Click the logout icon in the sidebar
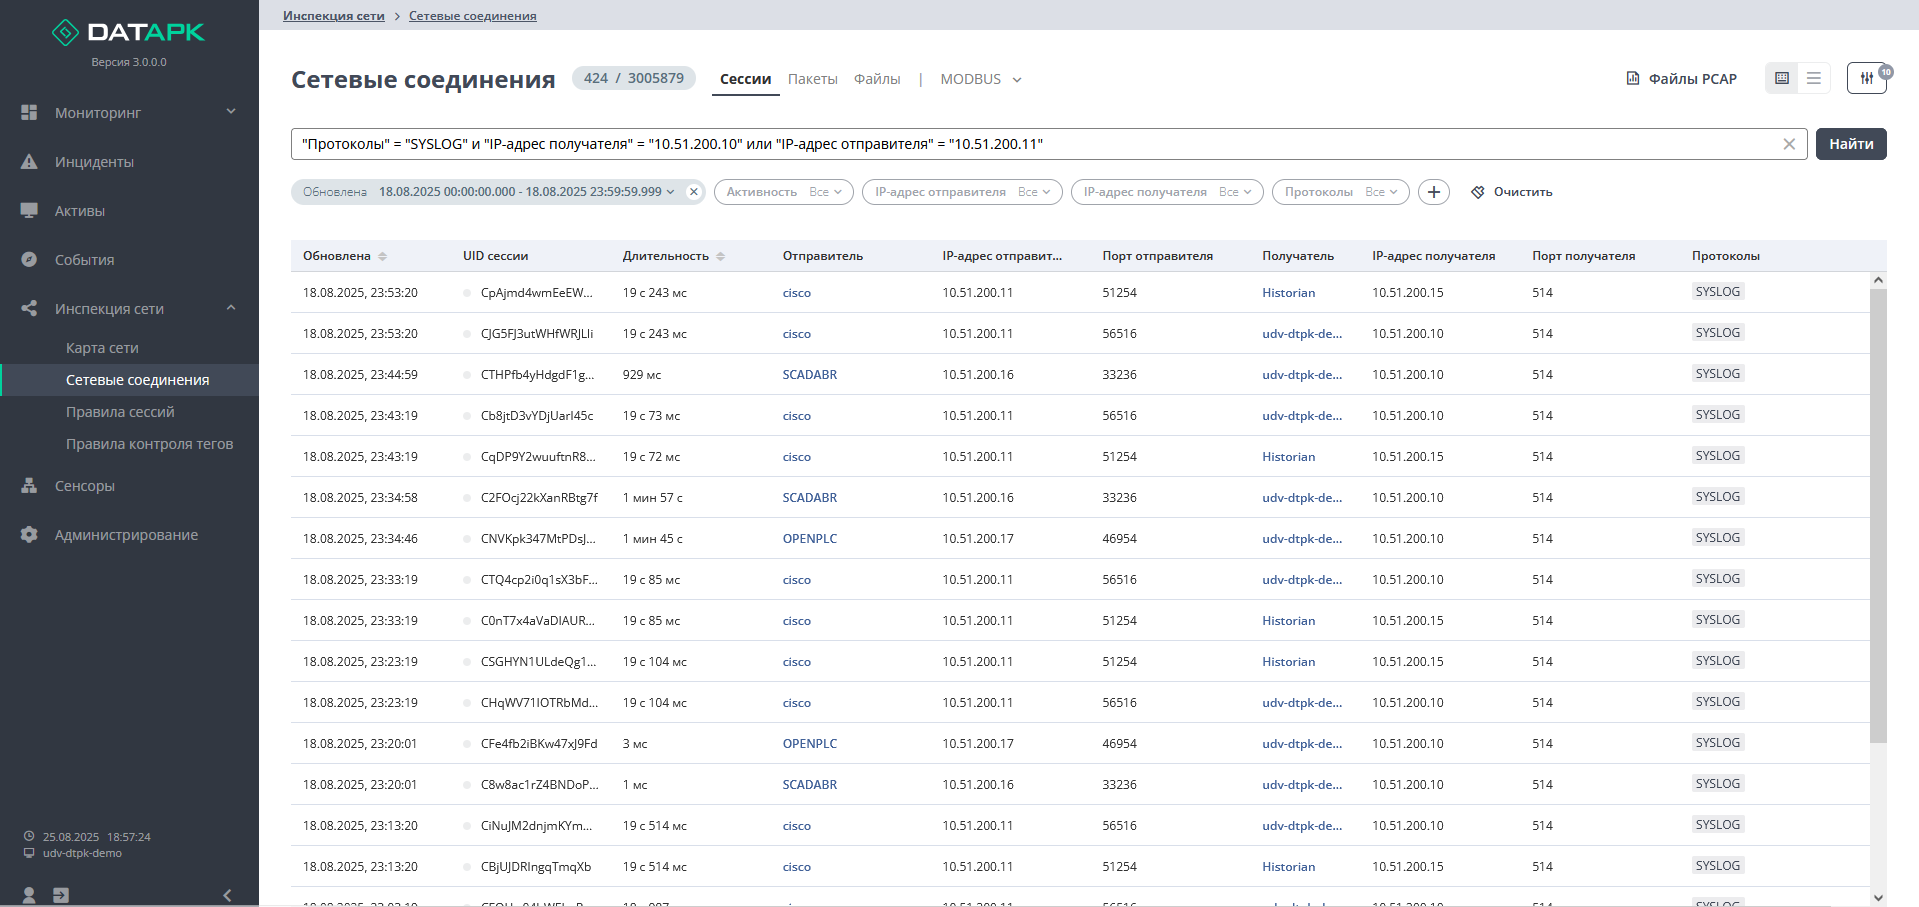The height and width of the screenshot is (907, 1919). point(61,895)
